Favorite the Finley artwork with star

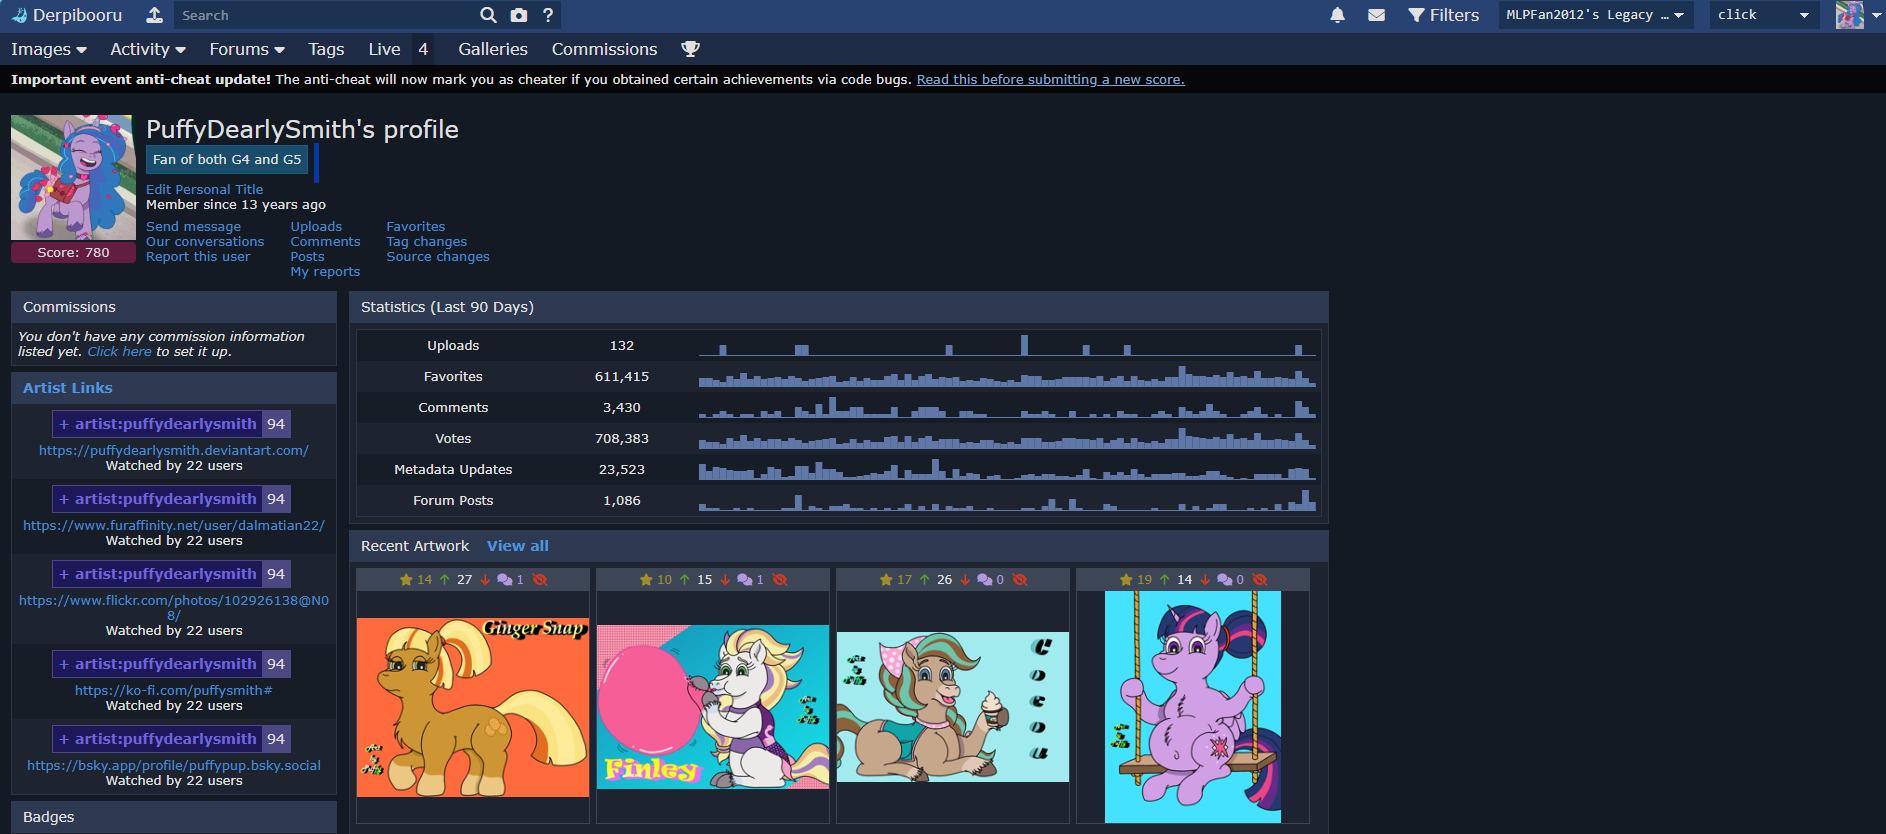pyautogui.click(x=646, y=580)
